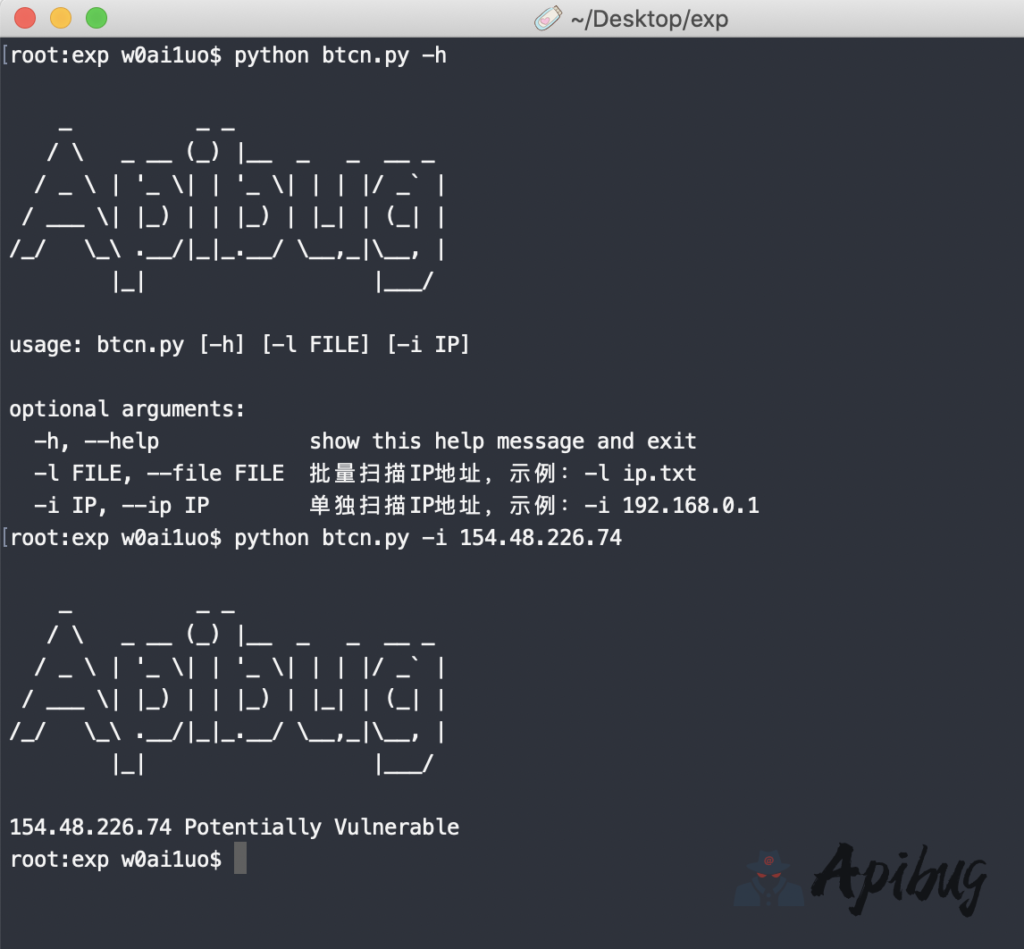The image size is (1024, 949).
Task: Click the '-i IP, --ip IP' option
Action: 121,505
